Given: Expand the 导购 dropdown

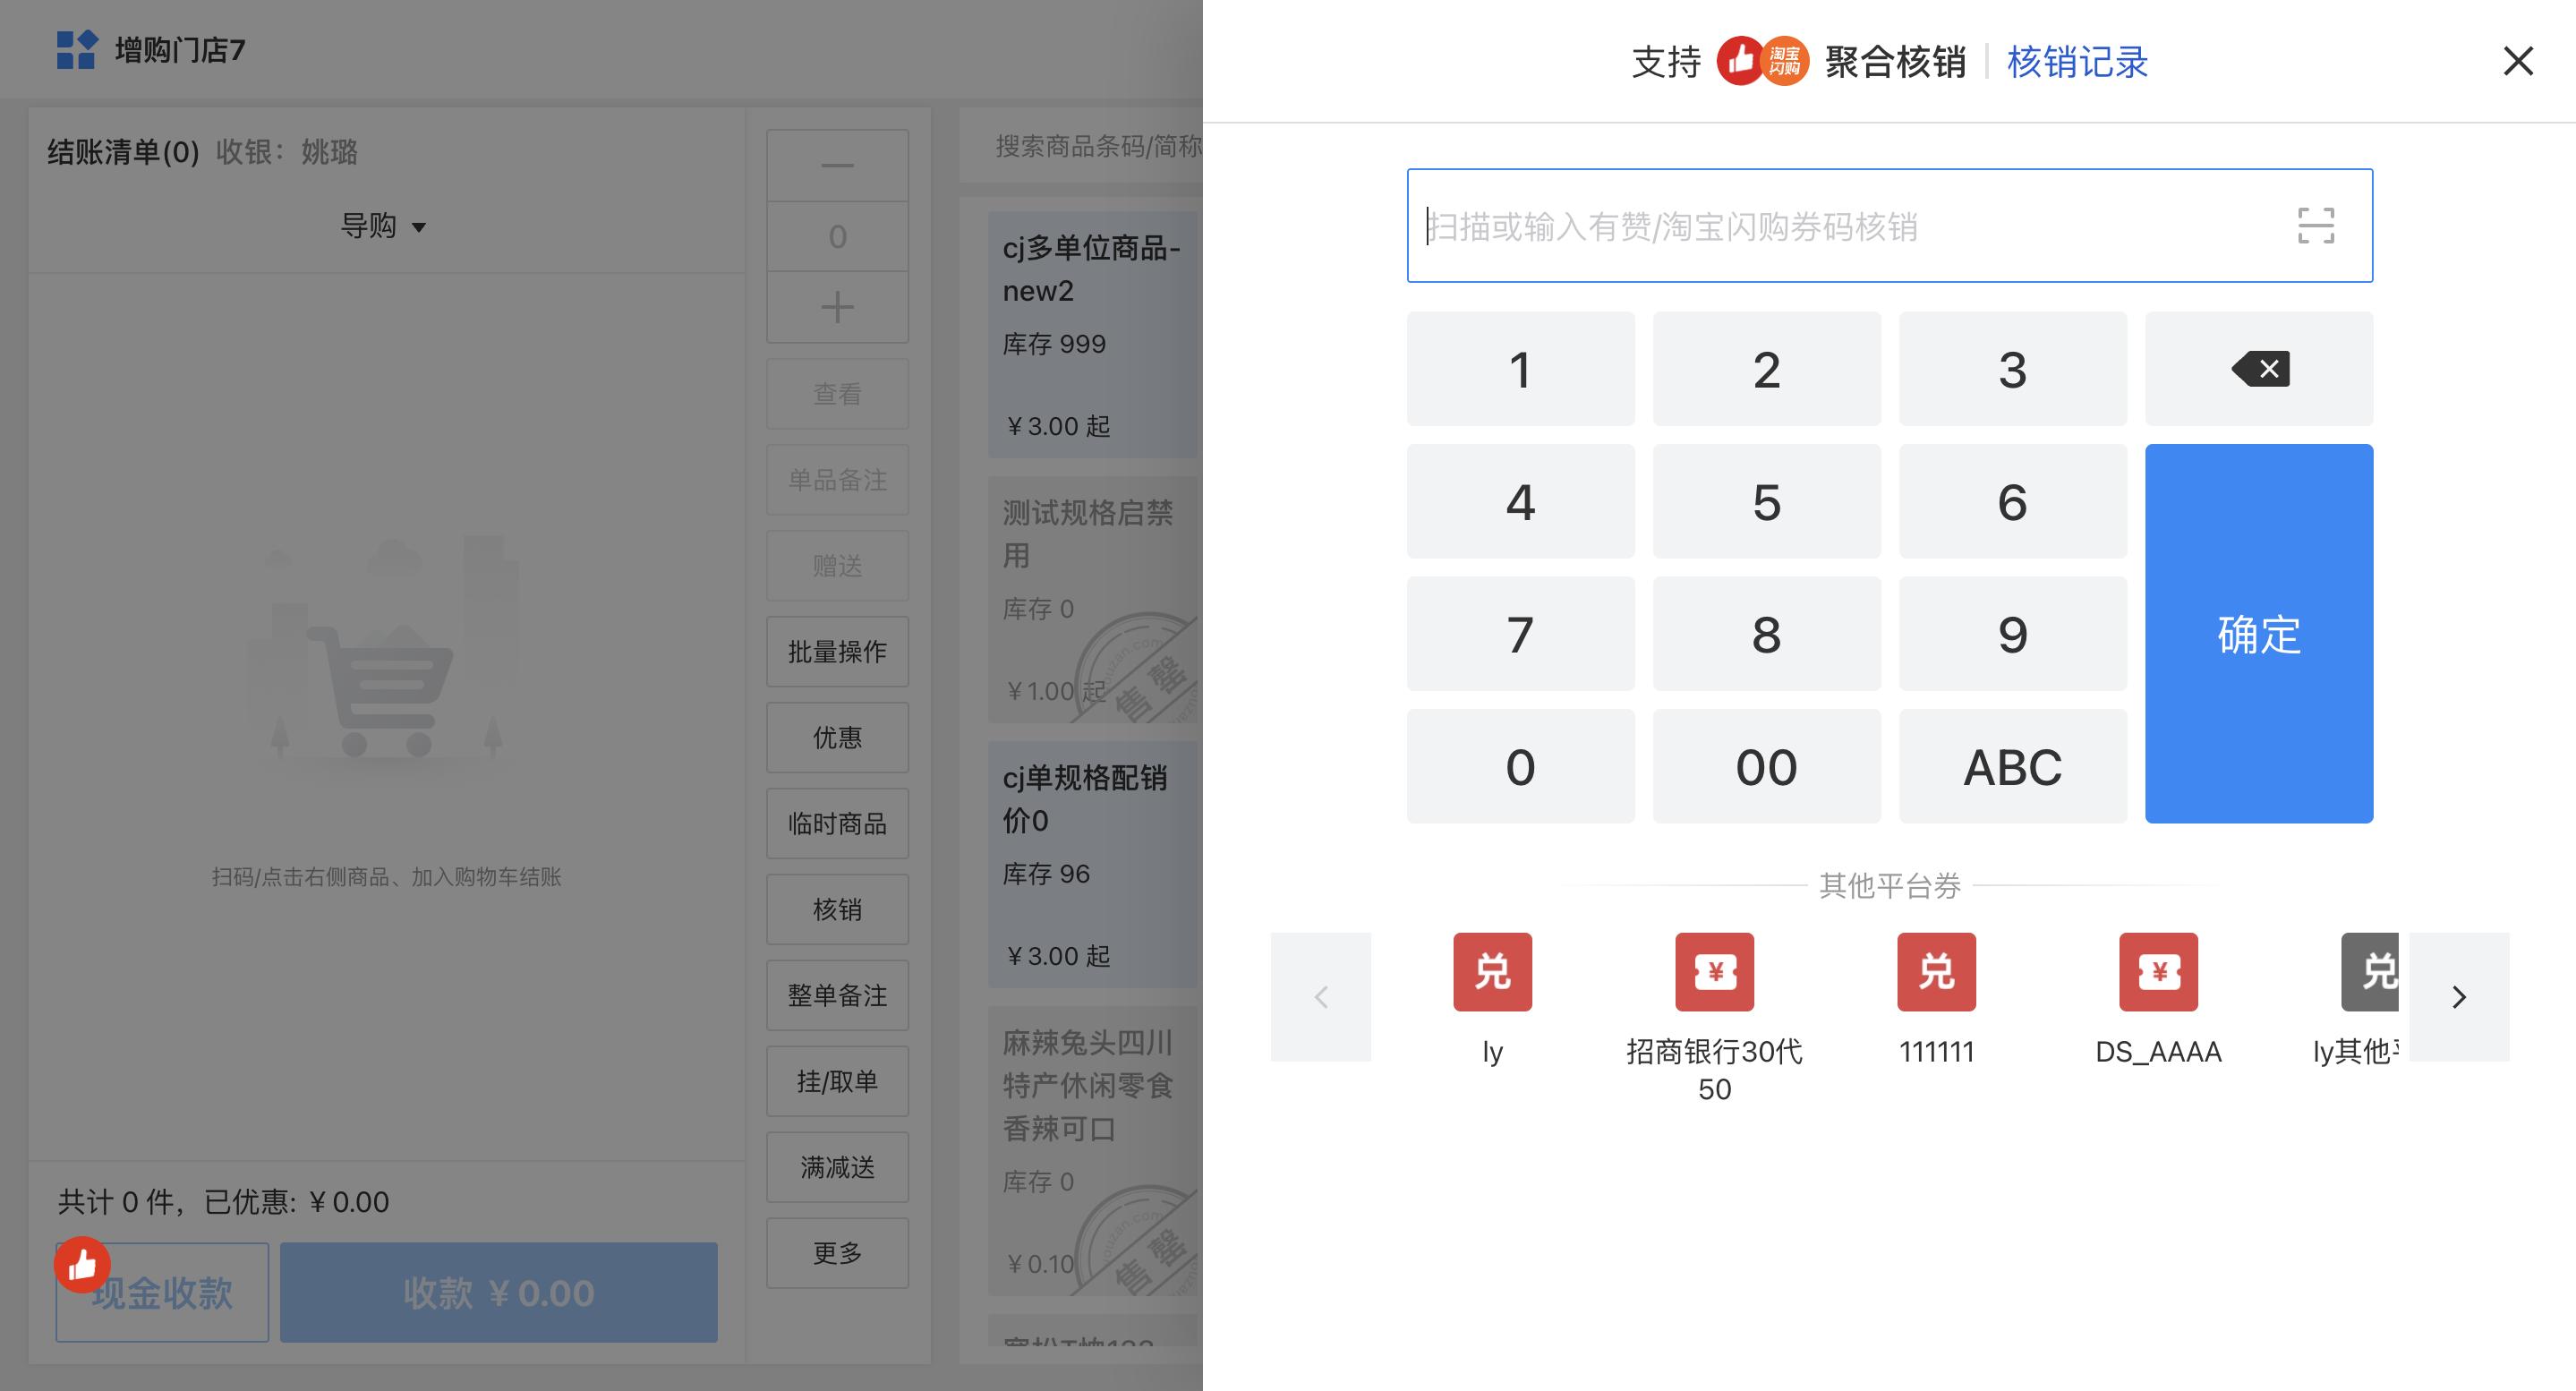Looking at the screenshot, I should tap(384, 226).
